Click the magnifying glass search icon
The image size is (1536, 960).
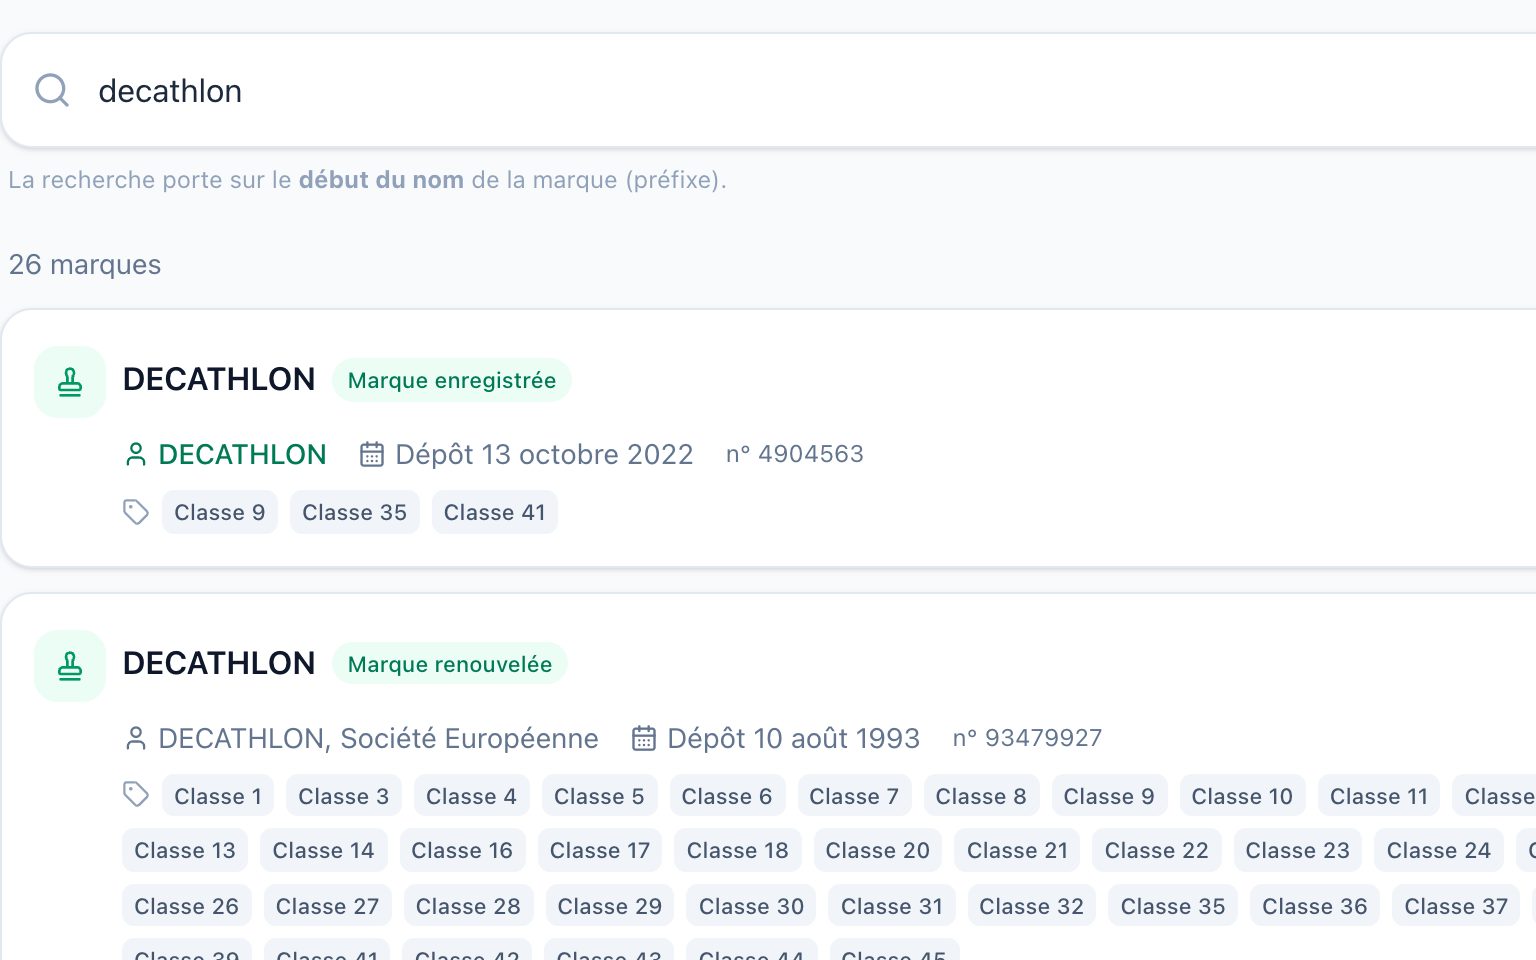coord(52,90)
